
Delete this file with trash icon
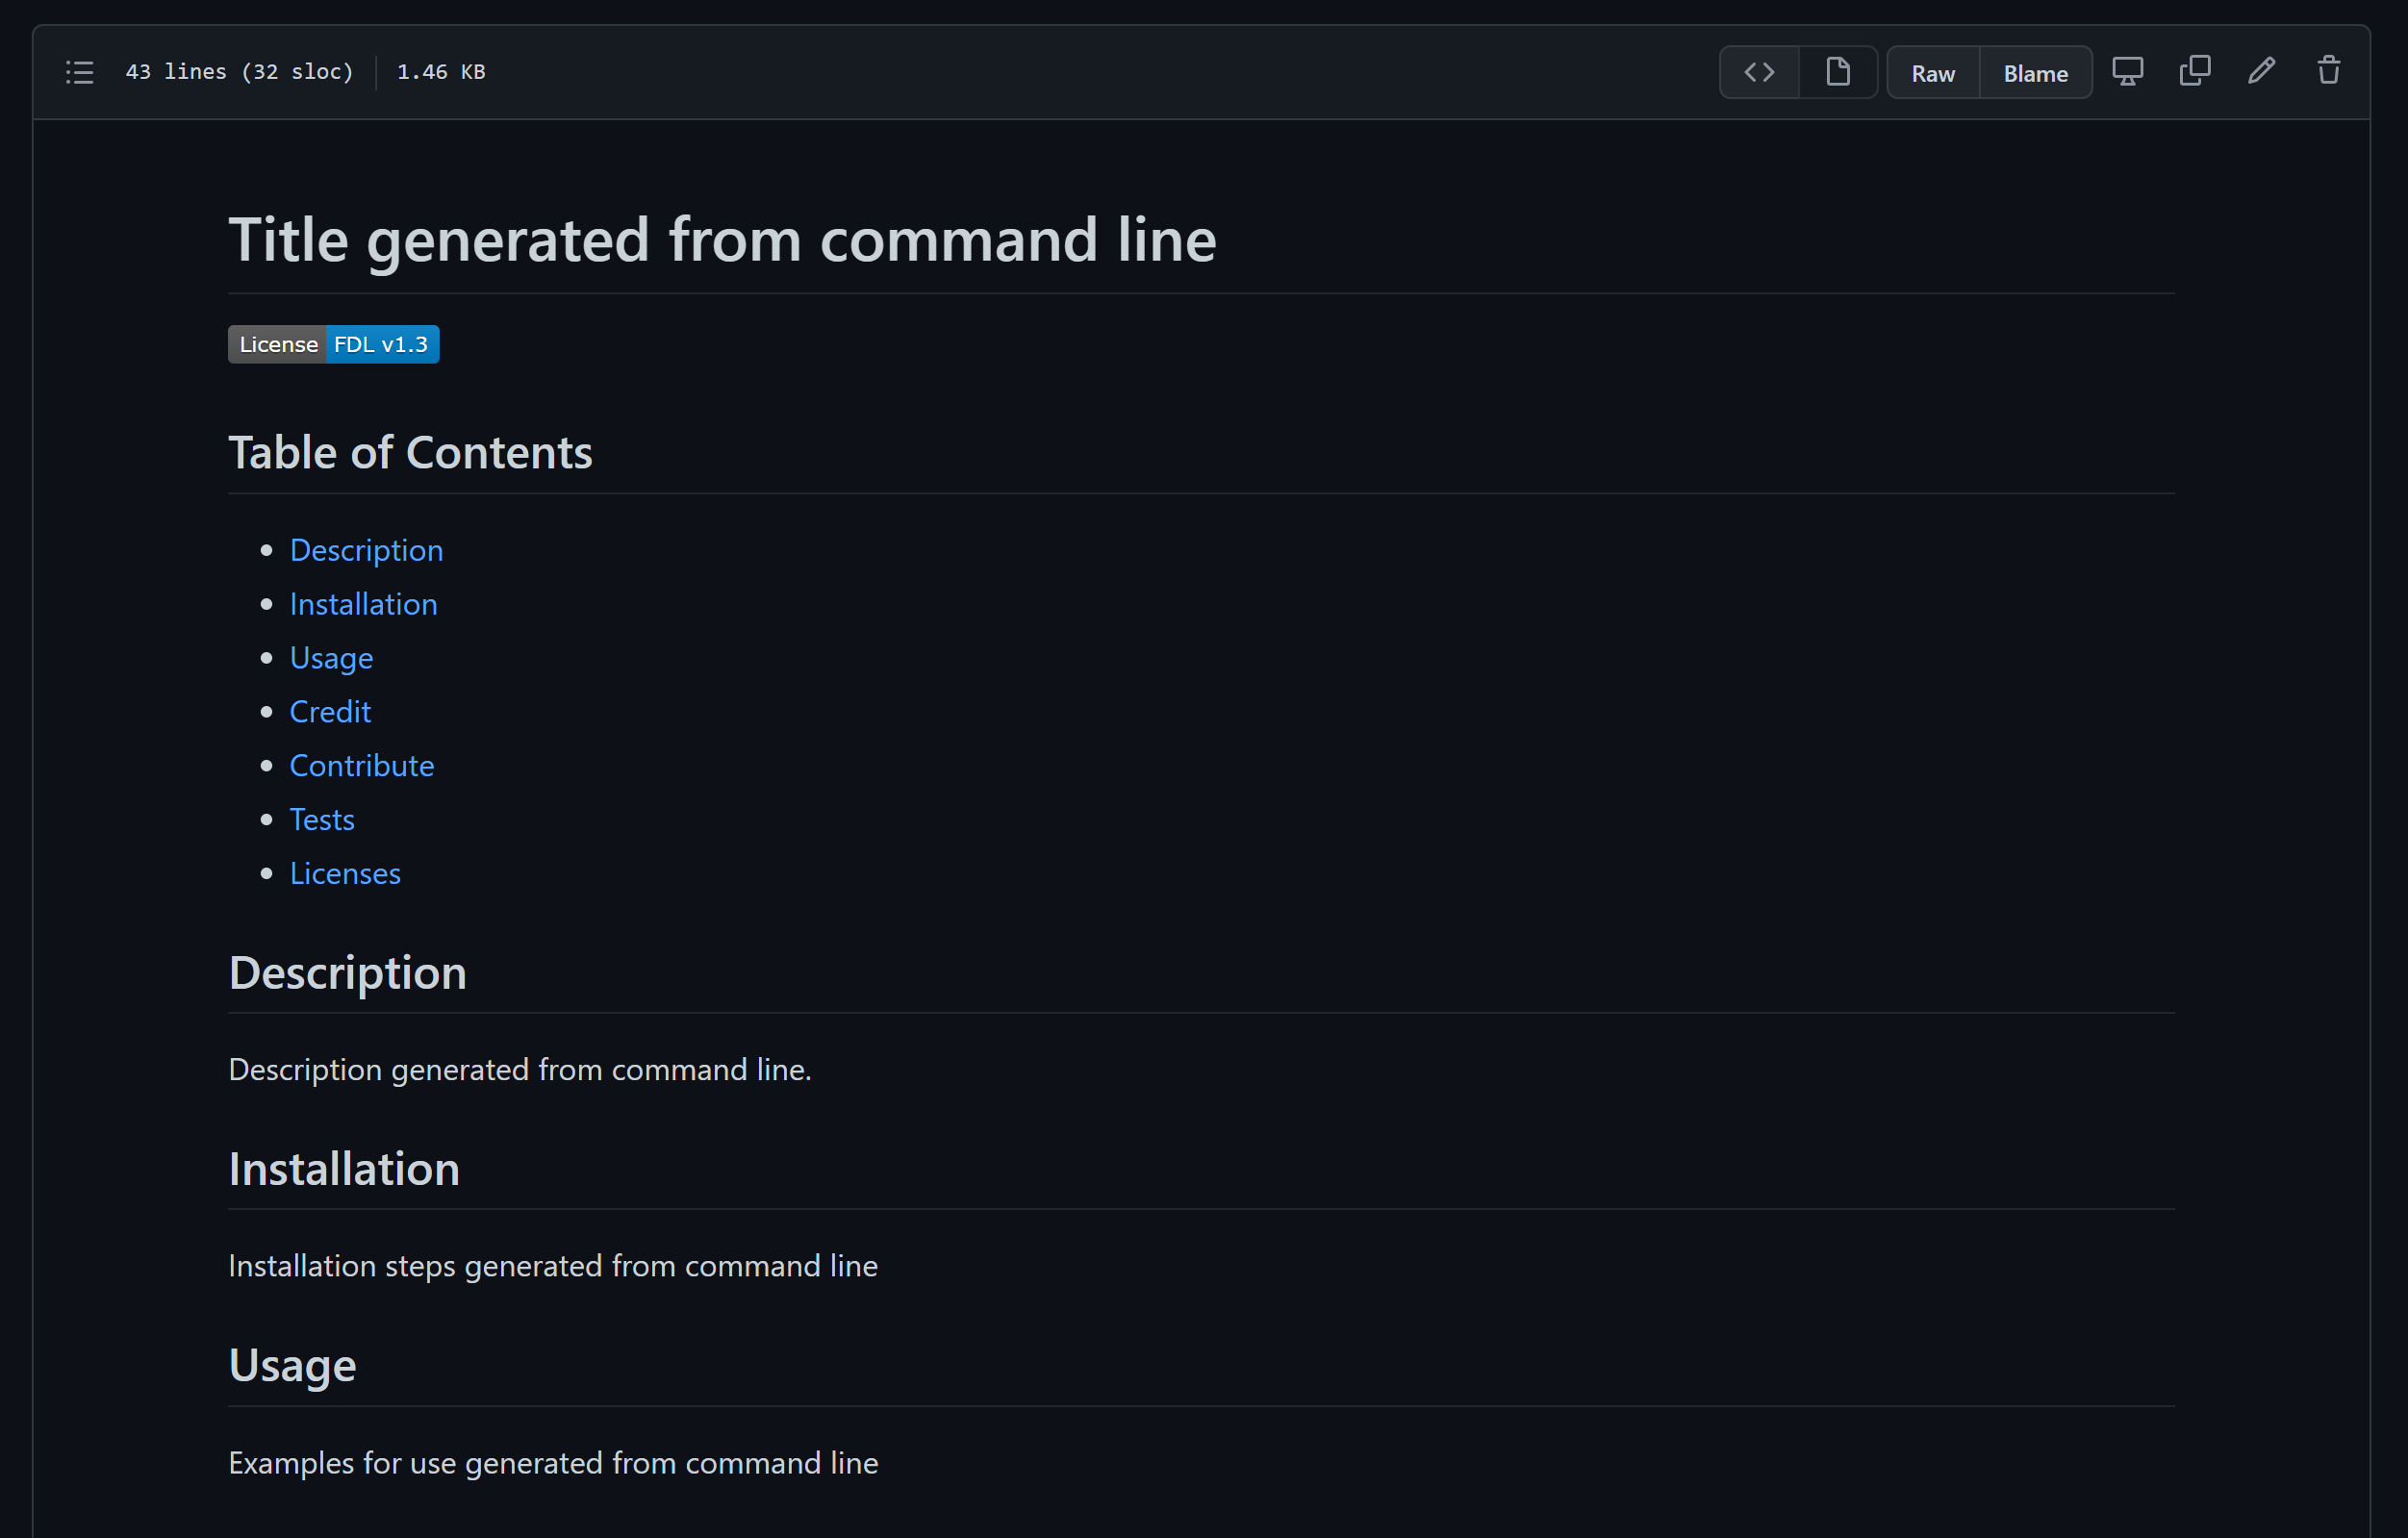click(2328, 72)
